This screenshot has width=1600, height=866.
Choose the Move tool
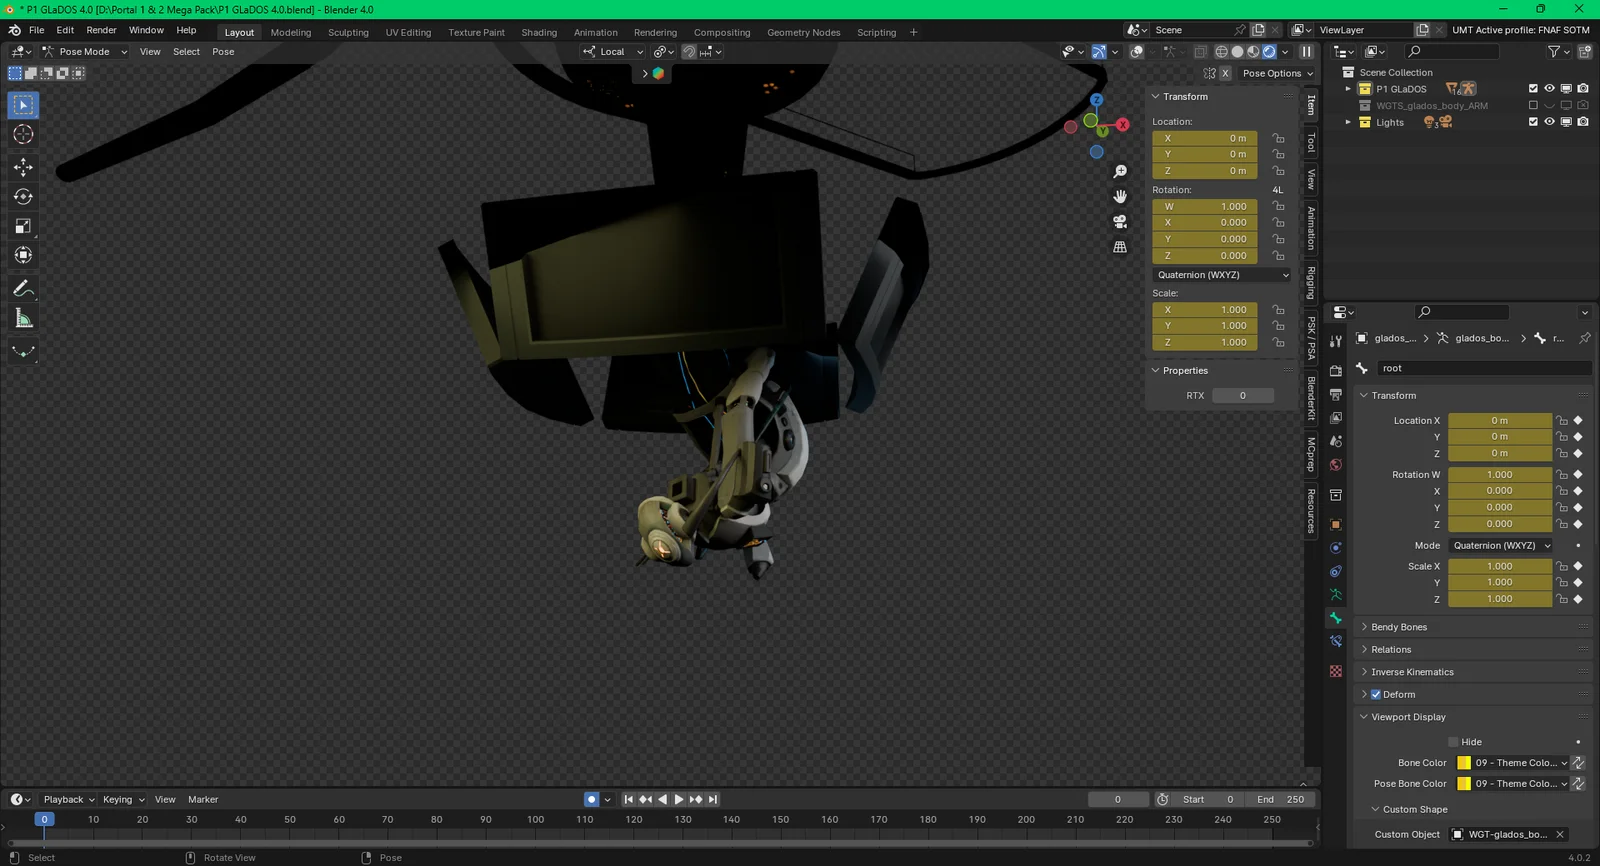pyautogui.click(x=23, y=167)
